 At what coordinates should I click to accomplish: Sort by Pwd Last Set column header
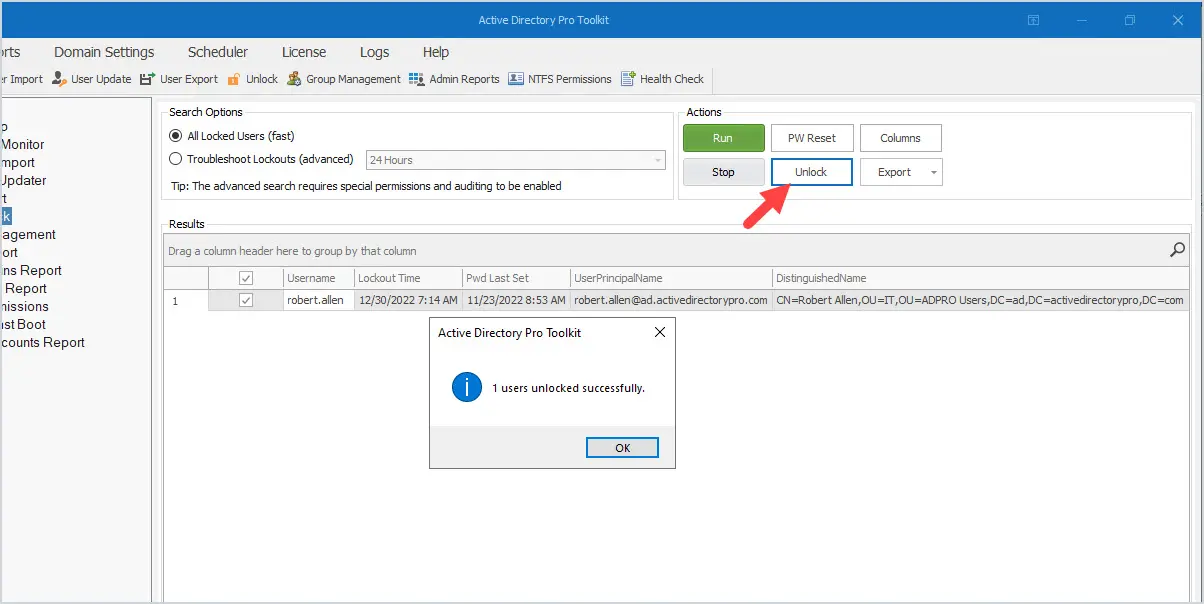(516, 278)
